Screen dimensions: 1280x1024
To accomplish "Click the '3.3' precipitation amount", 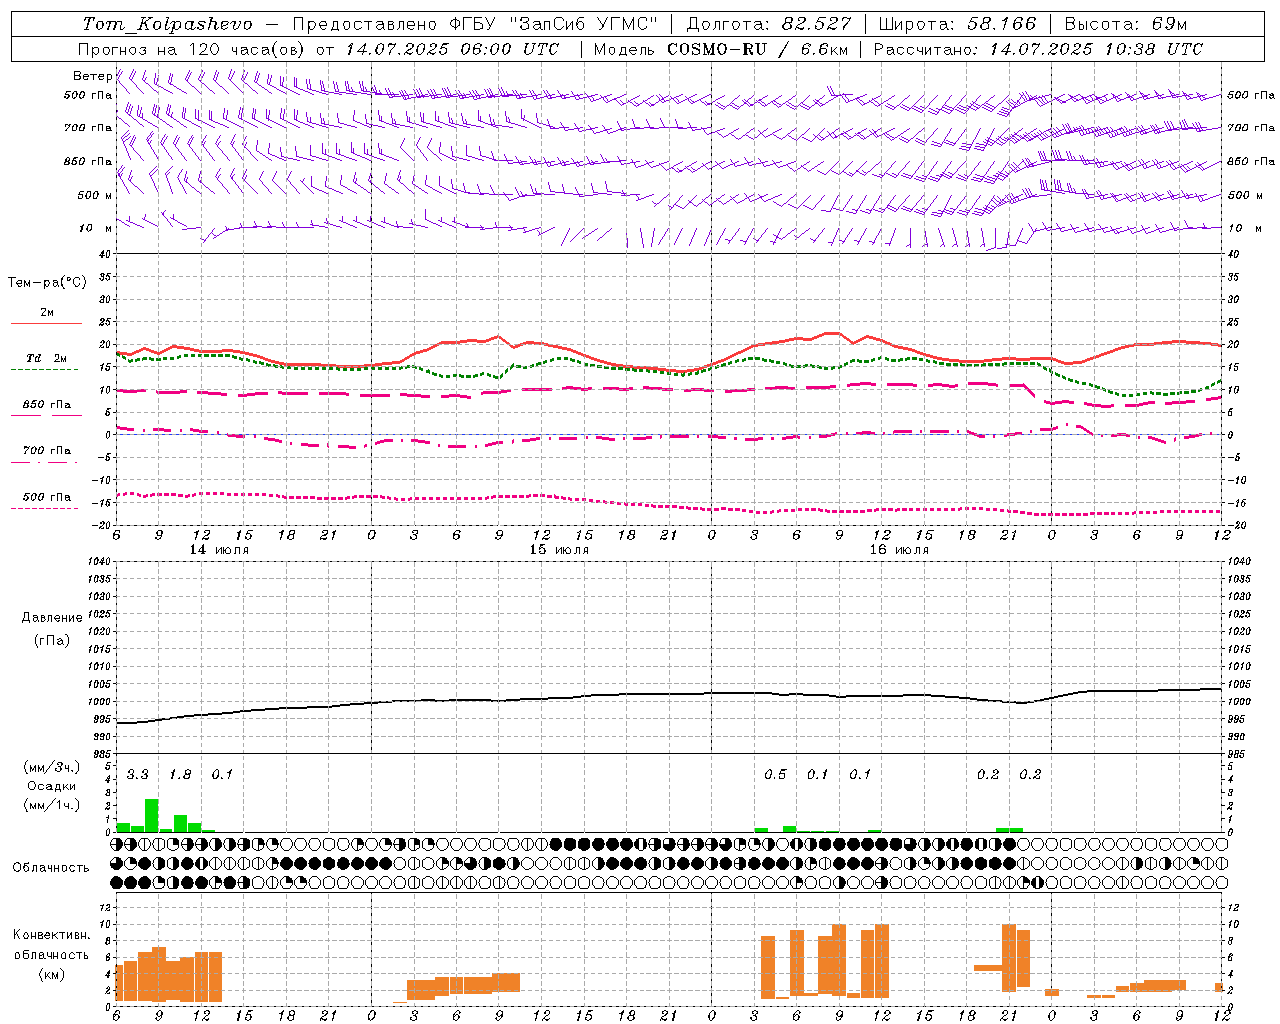I will pos(138,775).
